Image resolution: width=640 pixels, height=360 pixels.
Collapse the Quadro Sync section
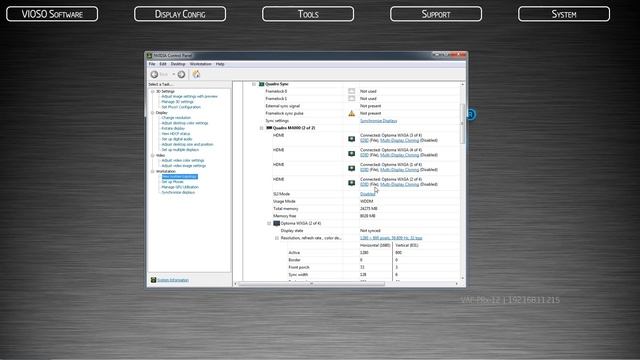click(254, 84)
